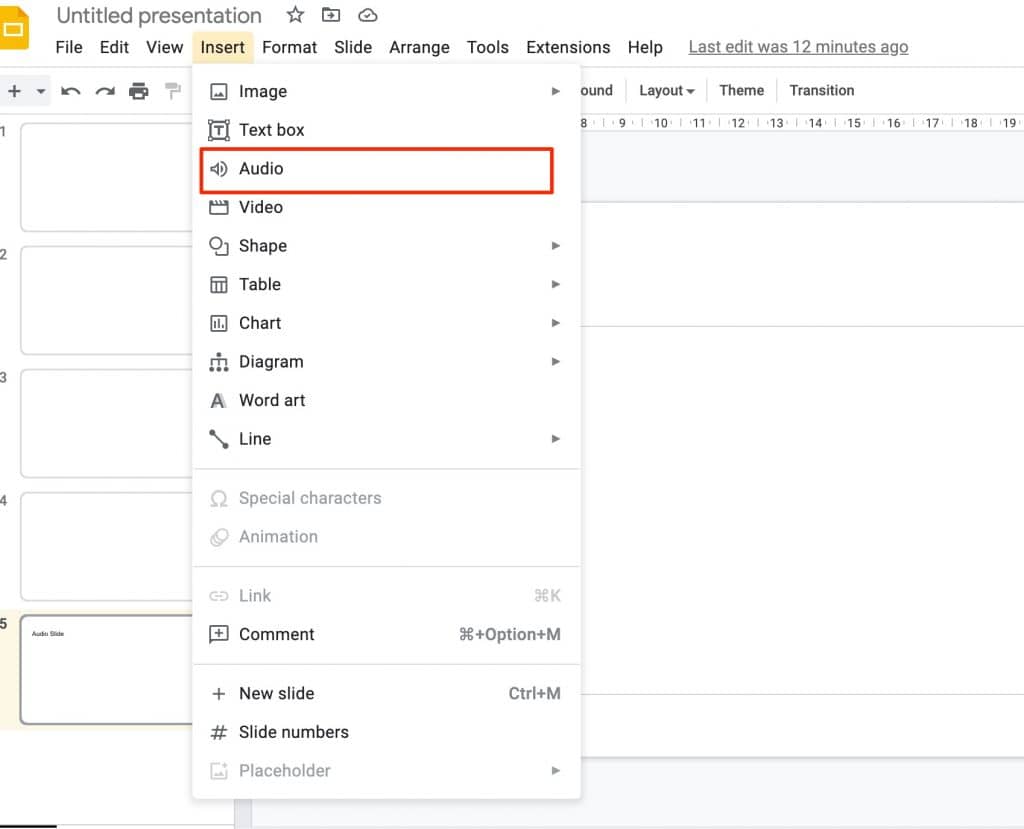
Task: Select Text box in the Insert menu
Action: click(x=387, y=130)
